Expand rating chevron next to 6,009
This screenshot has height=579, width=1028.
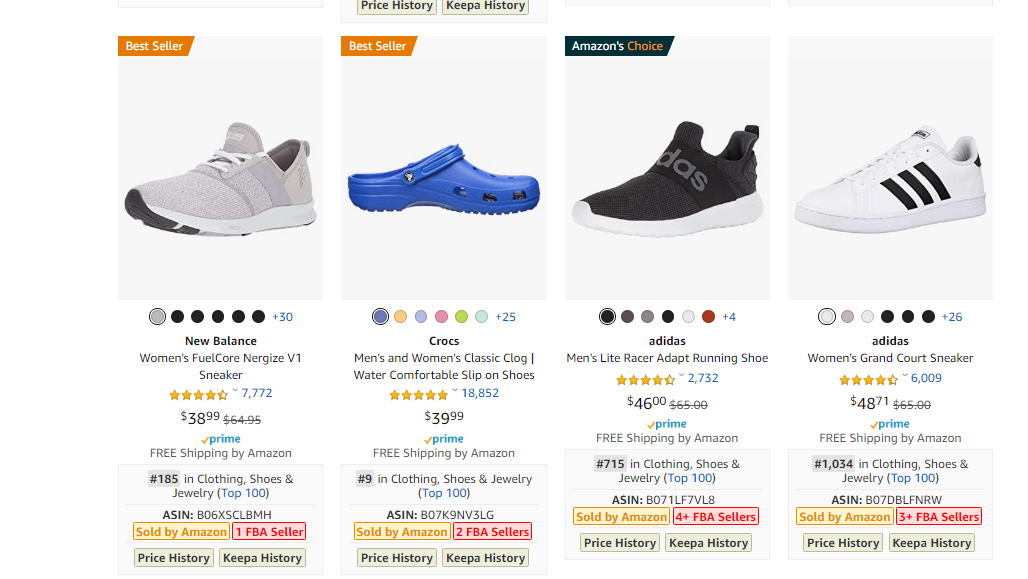point(905,376)
